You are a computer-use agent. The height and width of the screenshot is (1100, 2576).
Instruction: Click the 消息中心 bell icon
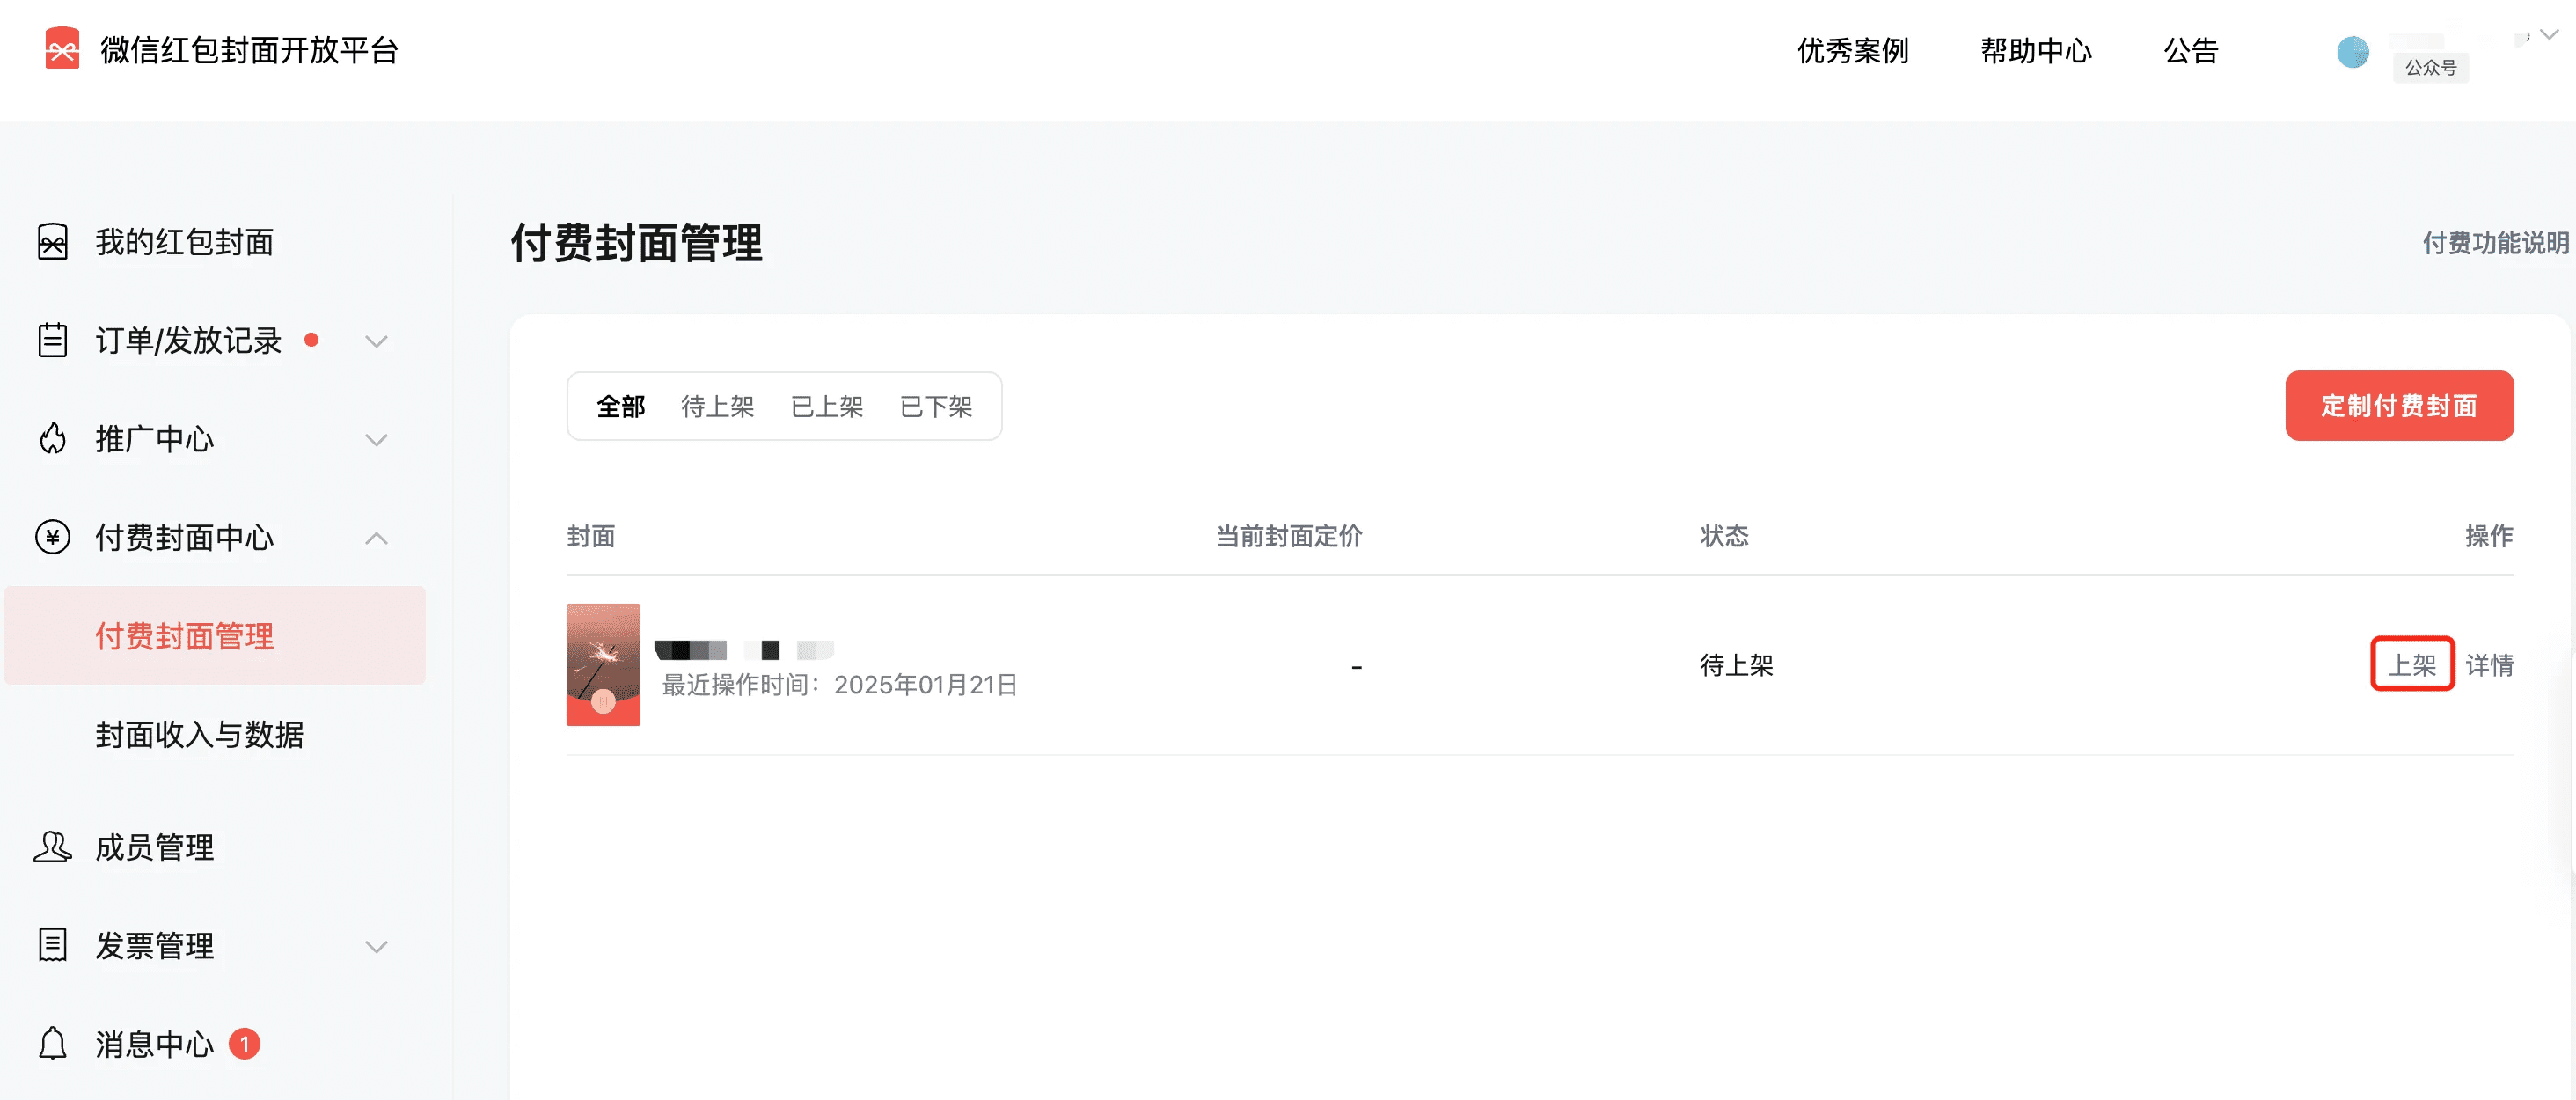[53, 1044]
